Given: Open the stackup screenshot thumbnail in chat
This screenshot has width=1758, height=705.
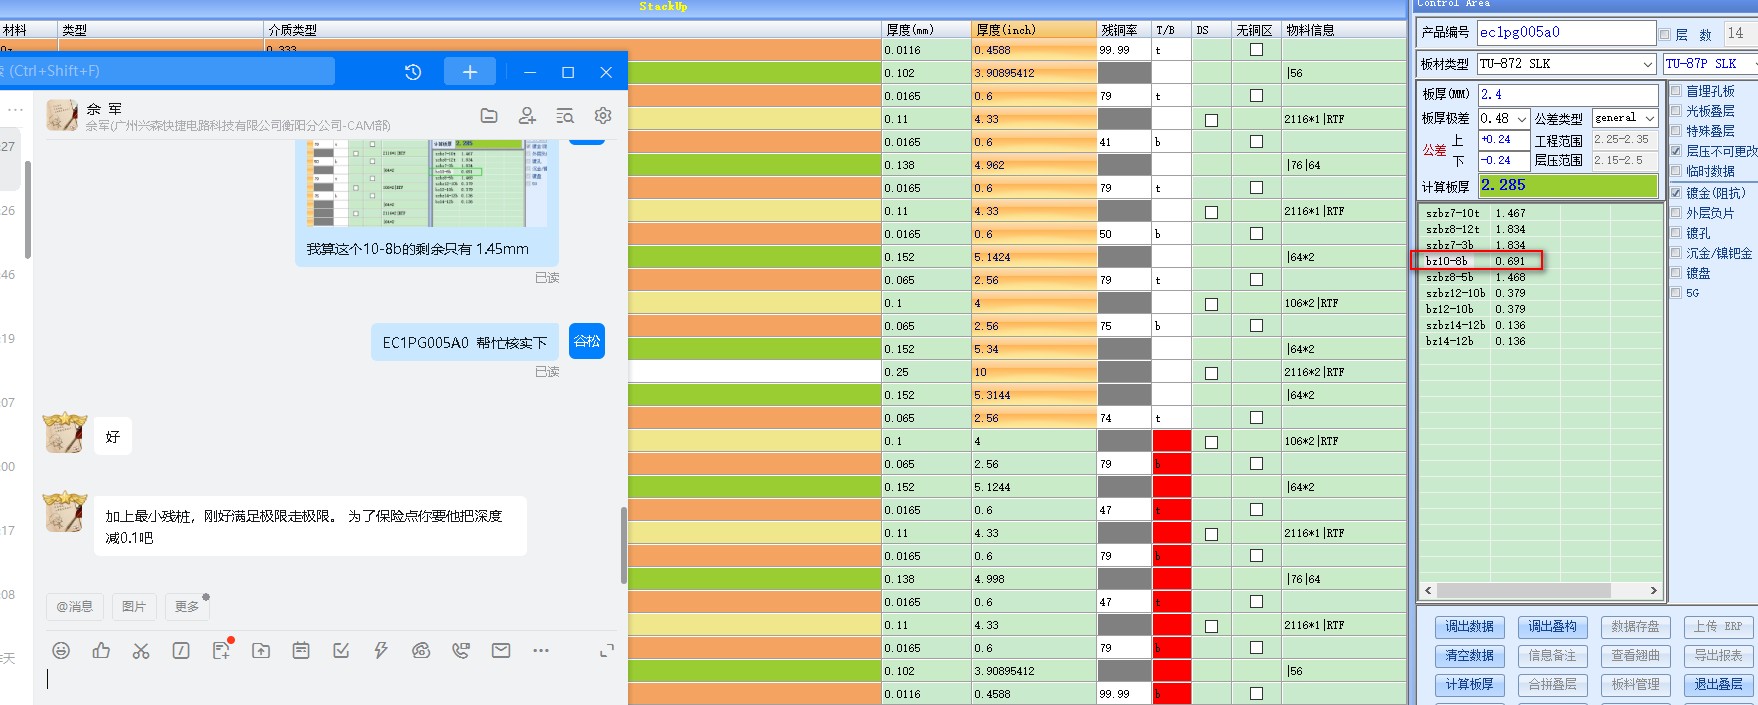Looking at the screenshot, I should coord(427,184).
